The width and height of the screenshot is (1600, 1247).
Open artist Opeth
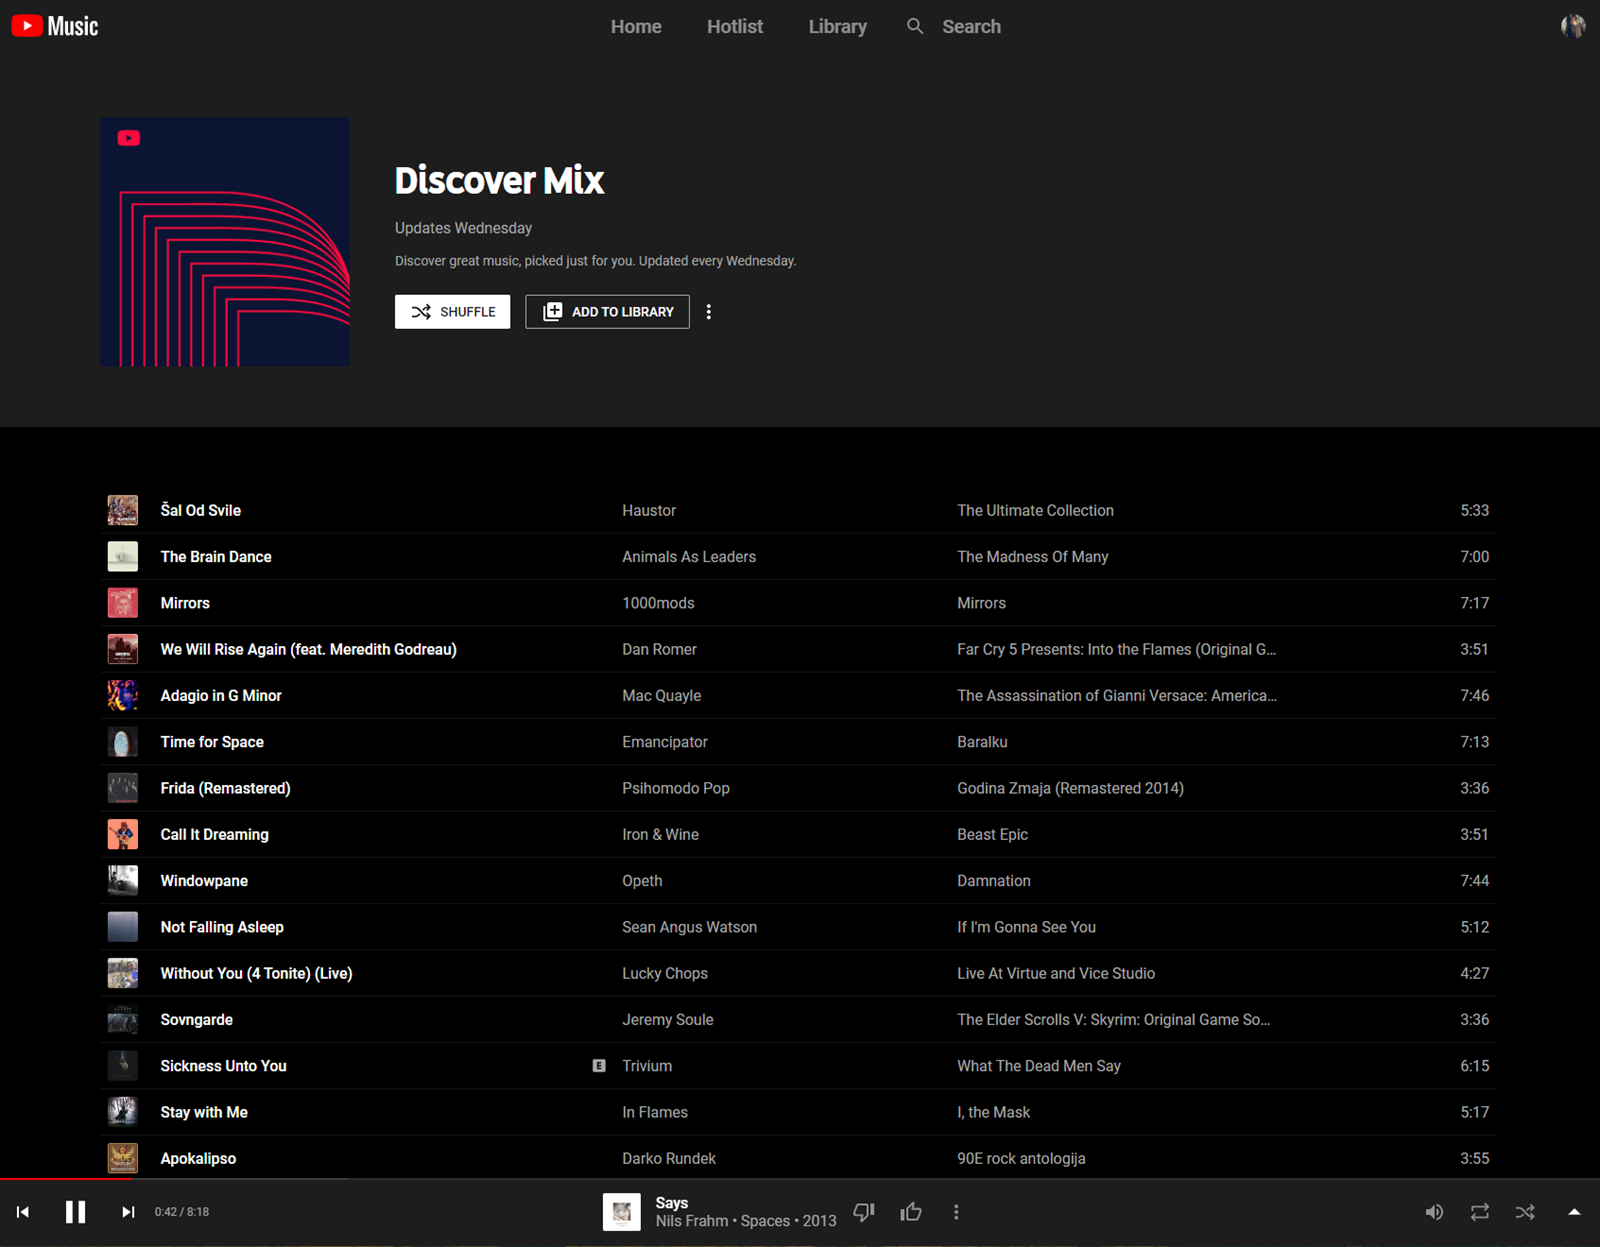pos(642,881)
